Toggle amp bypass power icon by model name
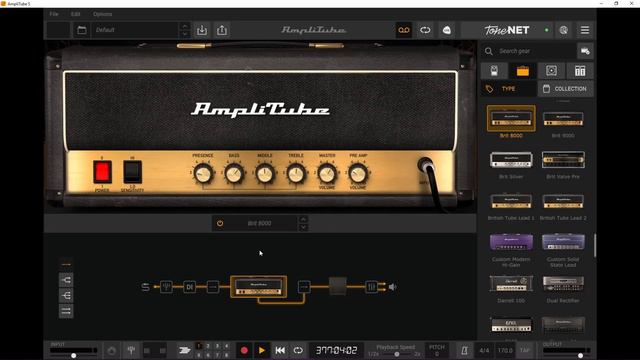The image size is (640, 360). point(220,223)
